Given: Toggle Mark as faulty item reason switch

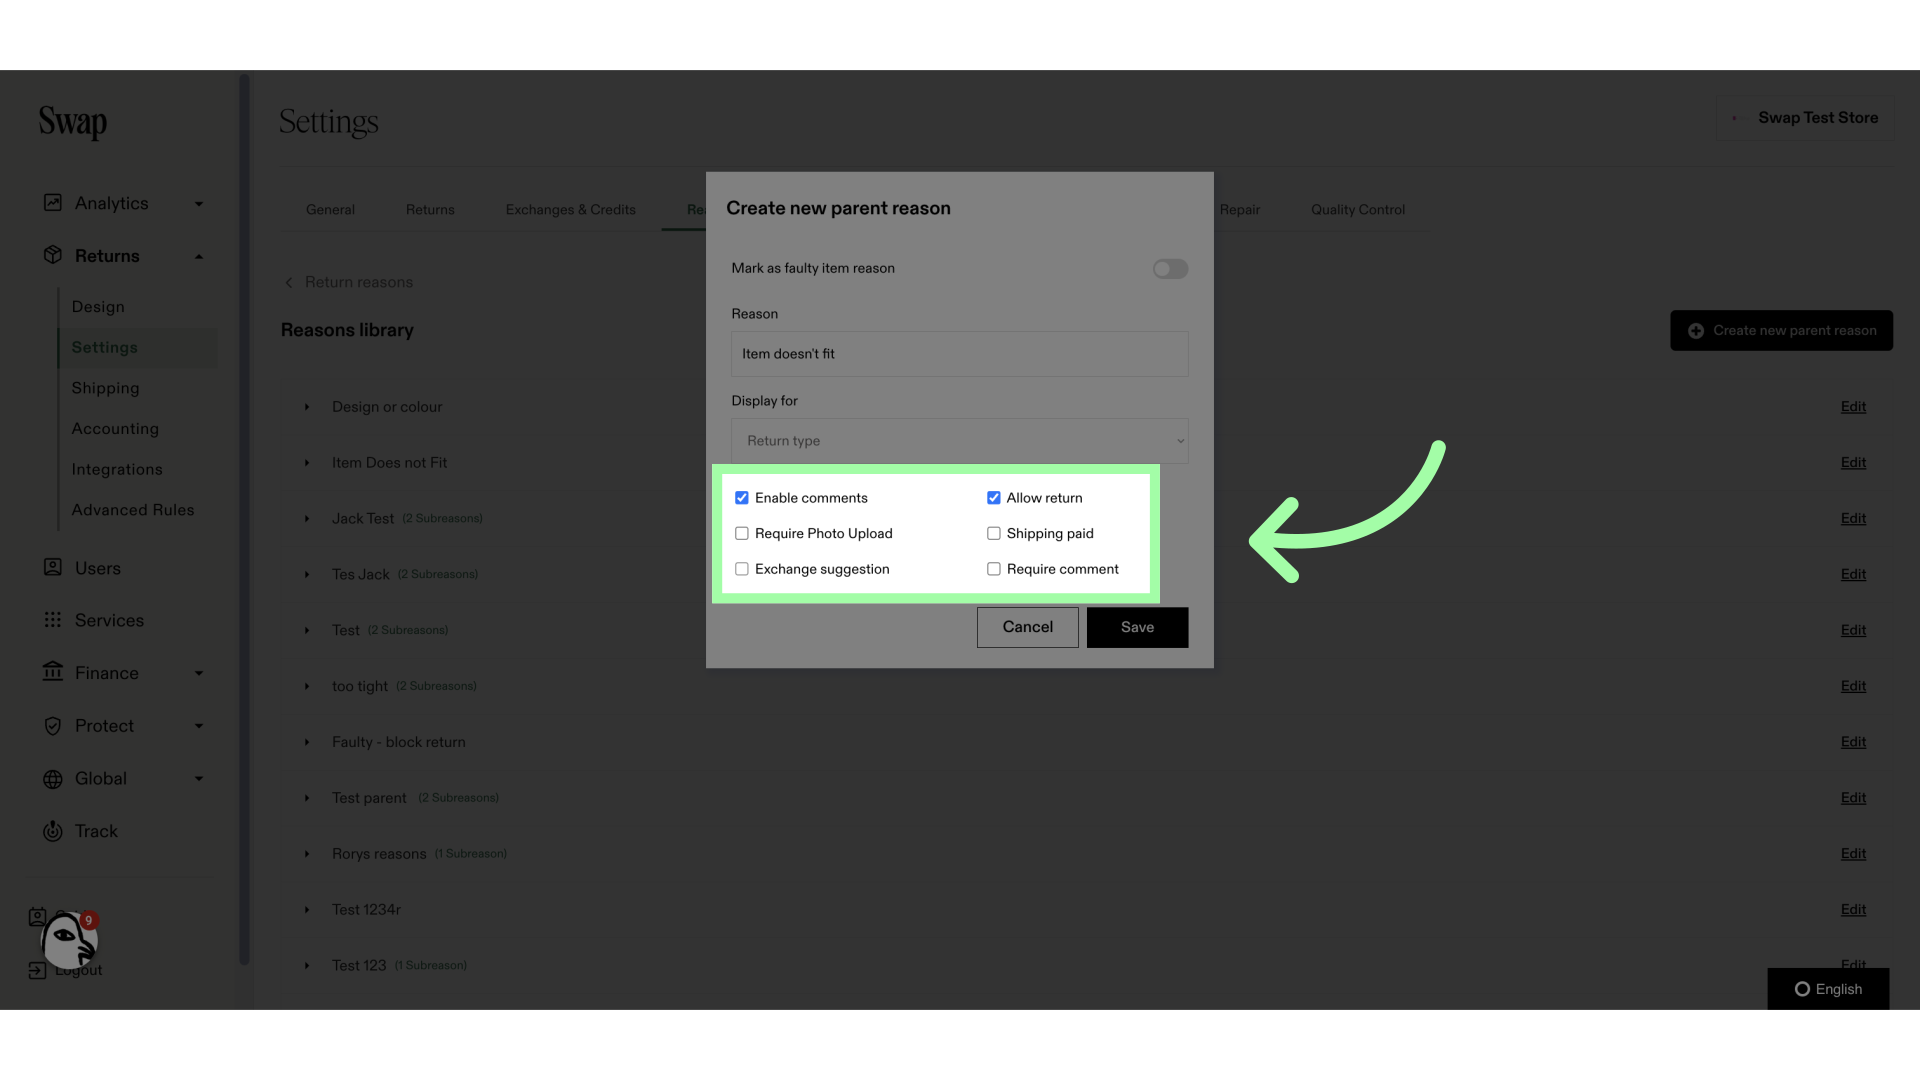Looking at the screenshot, I should coord(1170,269).
